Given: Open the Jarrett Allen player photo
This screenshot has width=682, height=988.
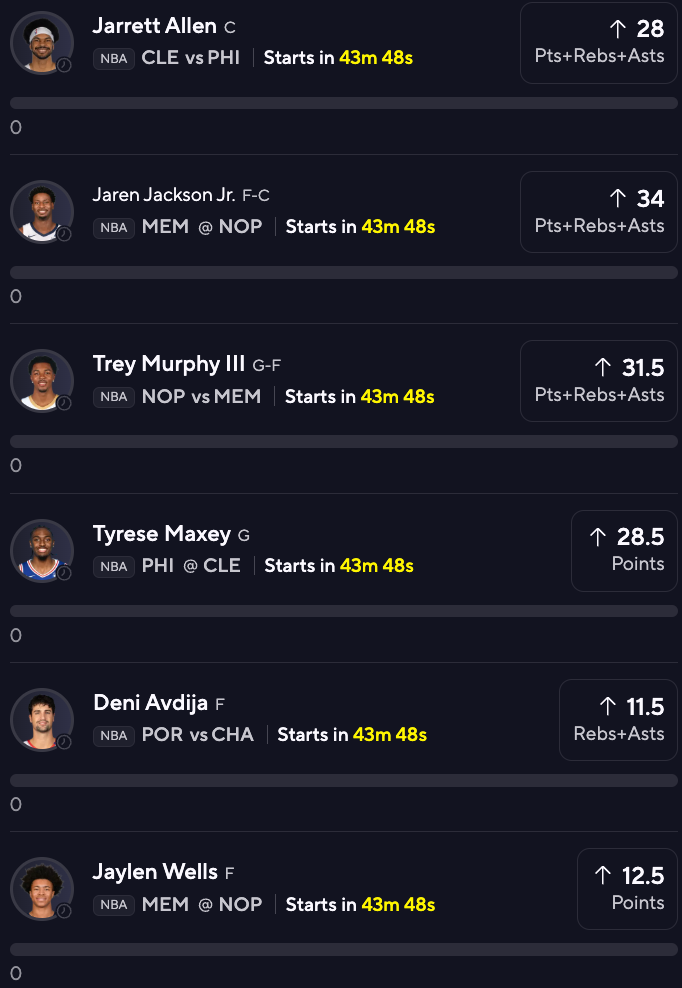Looking at the screenshot, I should click(x=41, y=42).
